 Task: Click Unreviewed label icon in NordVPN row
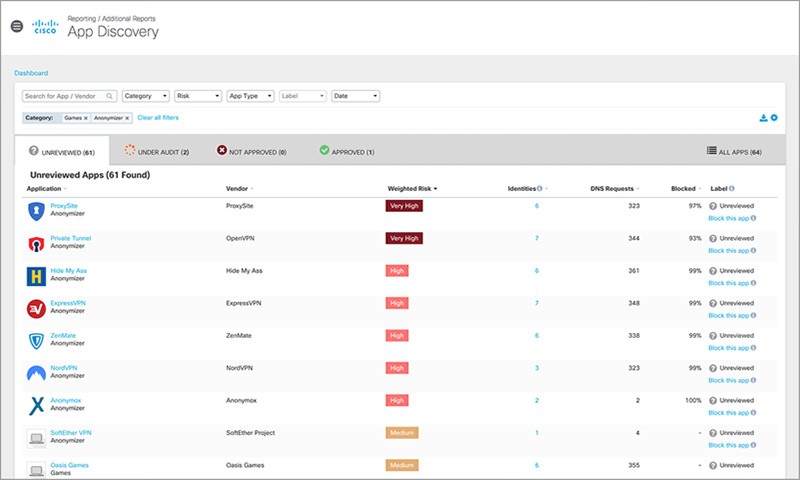(713, 368)
